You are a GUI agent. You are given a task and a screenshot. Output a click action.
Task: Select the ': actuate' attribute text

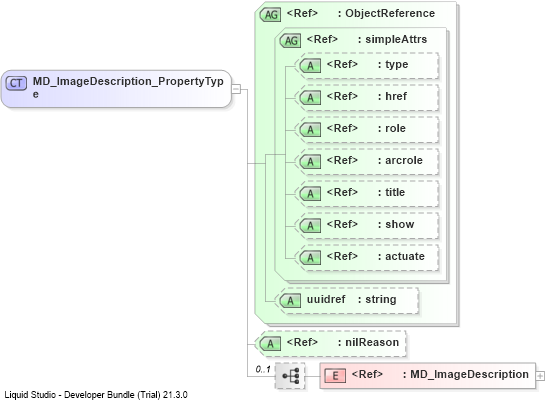401,256
